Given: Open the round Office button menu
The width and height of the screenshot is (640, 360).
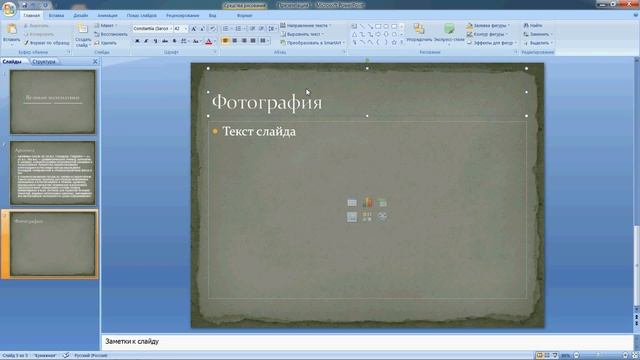Looking at the screenshot, I should coord(9,9).
